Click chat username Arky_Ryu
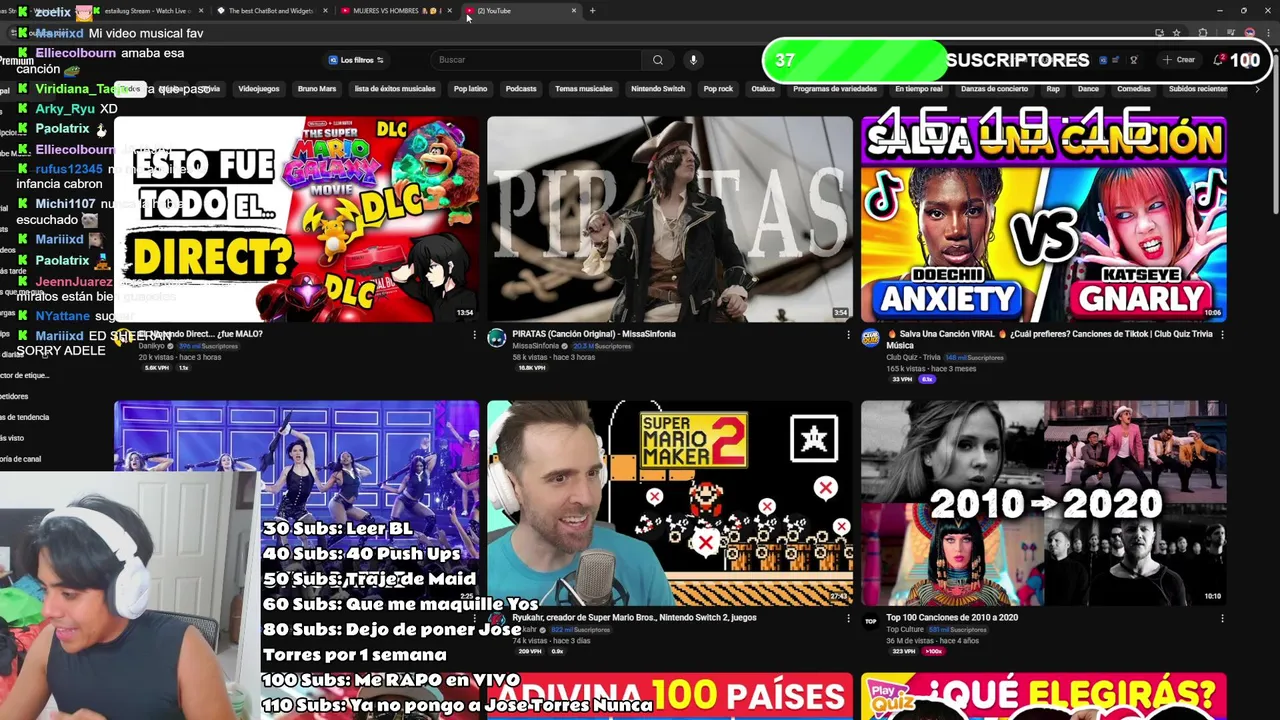1280x720 pixels. [x=65, y=109]
